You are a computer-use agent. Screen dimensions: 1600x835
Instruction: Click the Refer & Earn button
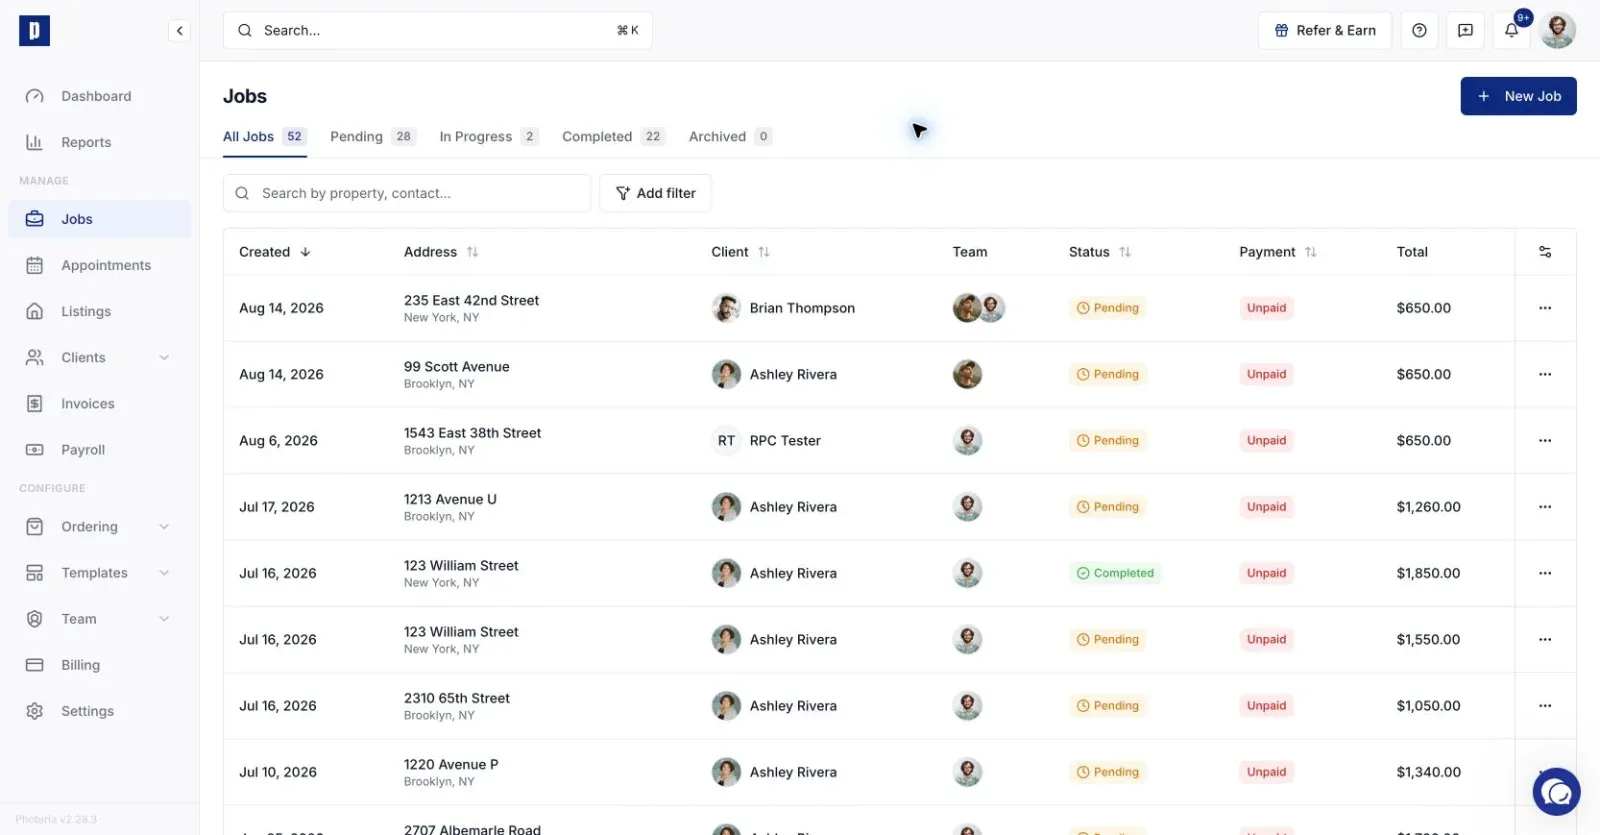click(x=1325, y=31)
